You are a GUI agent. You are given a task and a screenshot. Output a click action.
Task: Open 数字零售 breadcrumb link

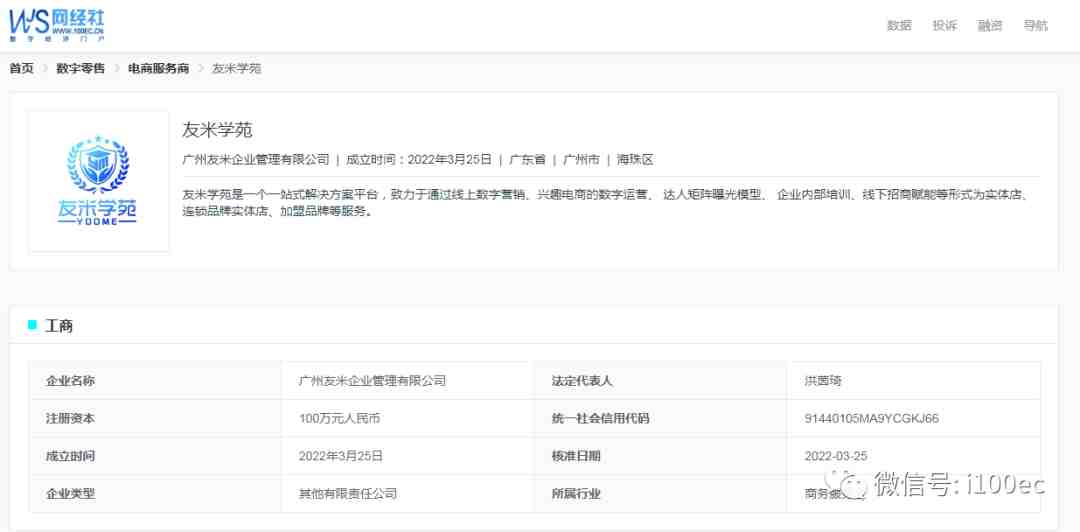click(x=81, y=68)
